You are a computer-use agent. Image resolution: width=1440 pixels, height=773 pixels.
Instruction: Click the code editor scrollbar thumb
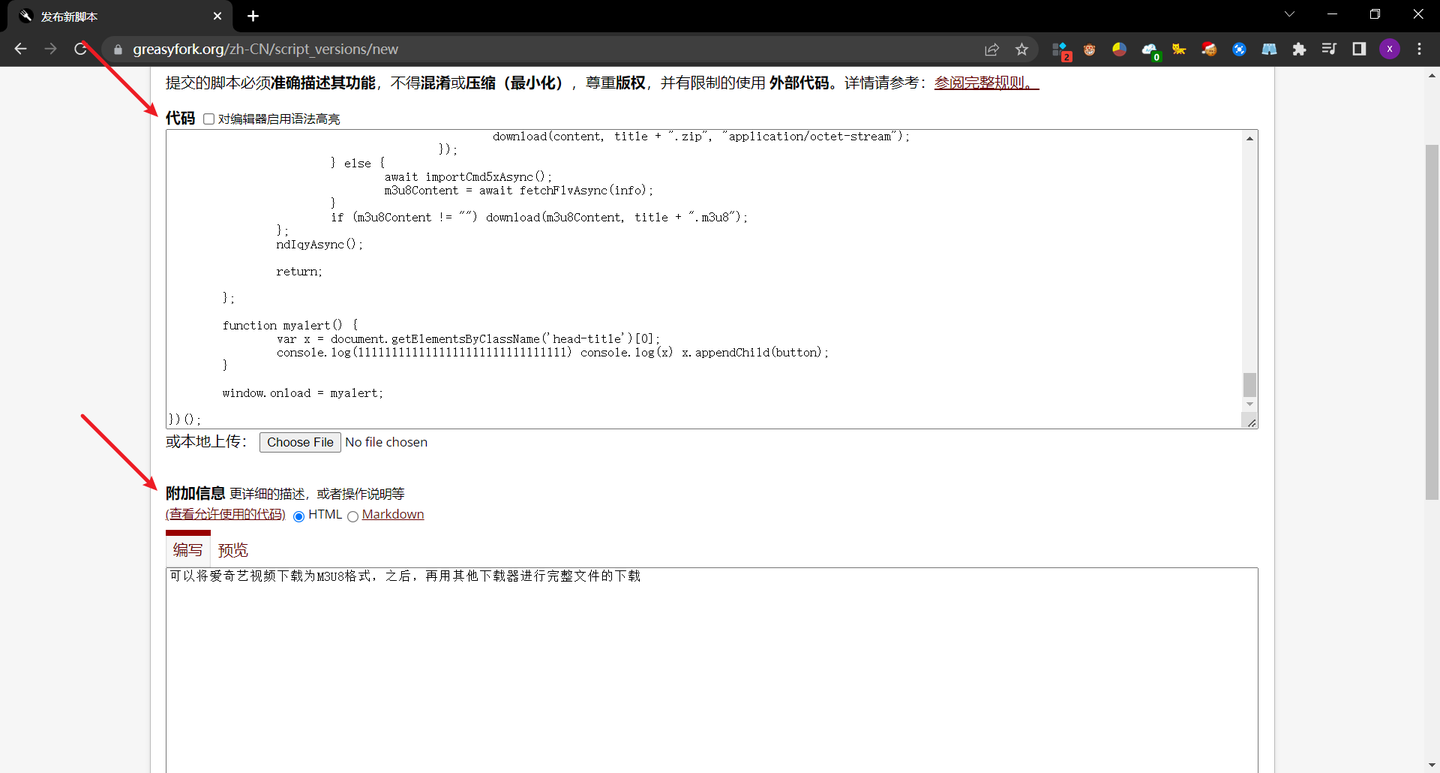1249,384
